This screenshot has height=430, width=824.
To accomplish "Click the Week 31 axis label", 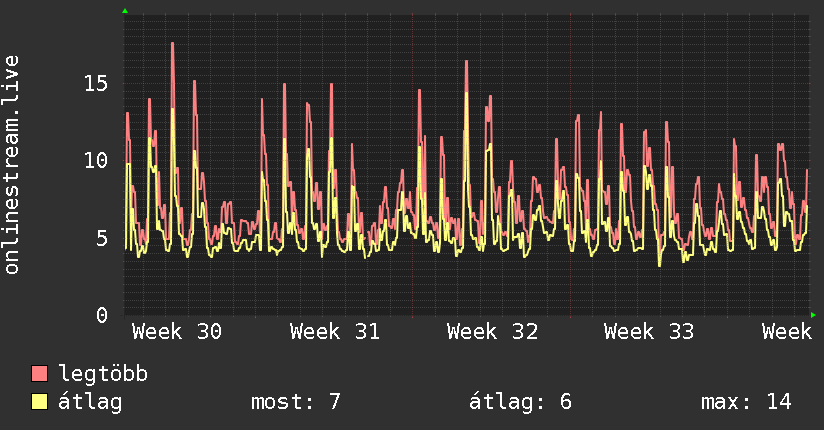I will (335, 332).
